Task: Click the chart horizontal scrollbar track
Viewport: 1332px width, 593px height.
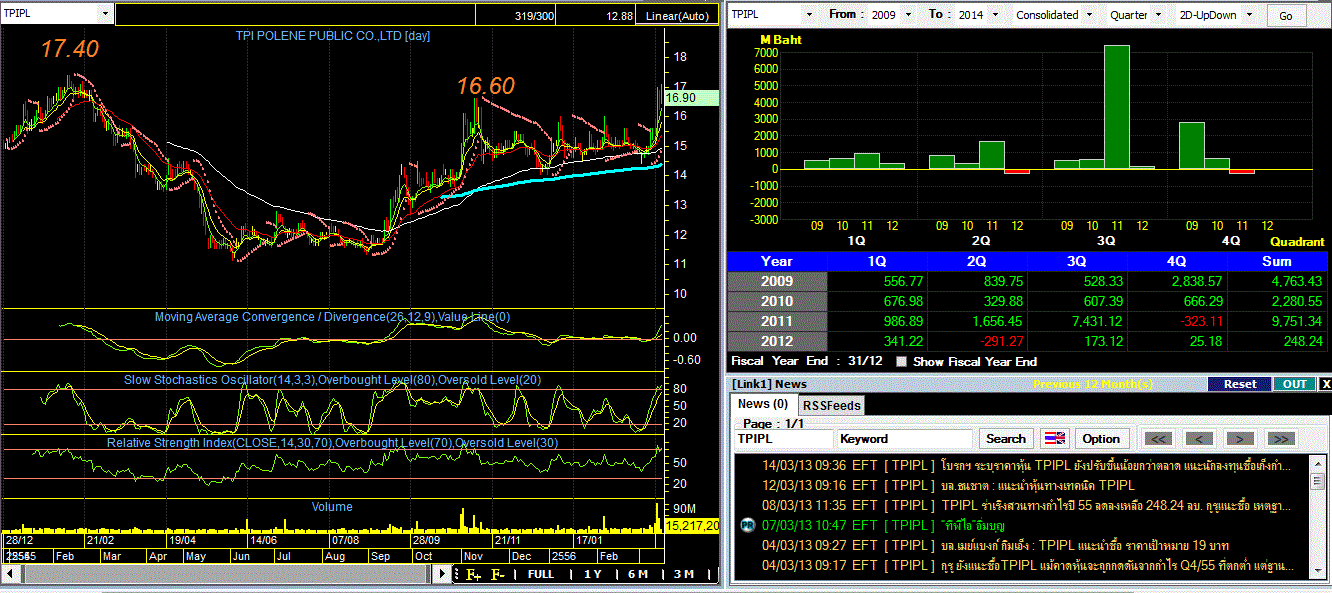Action: click(x=228, y=575)
